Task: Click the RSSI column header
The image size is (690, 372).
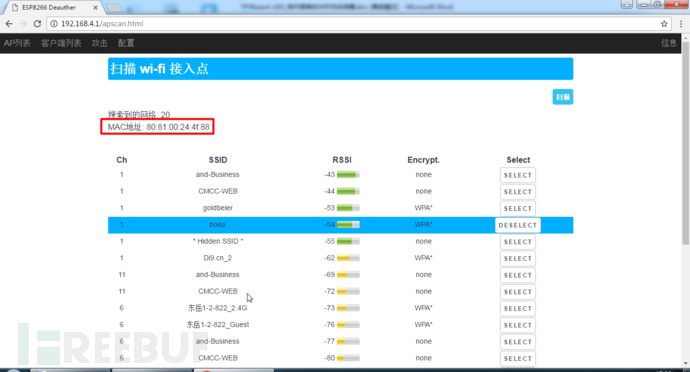Action: pyautogui.click(x=342, y=160)
